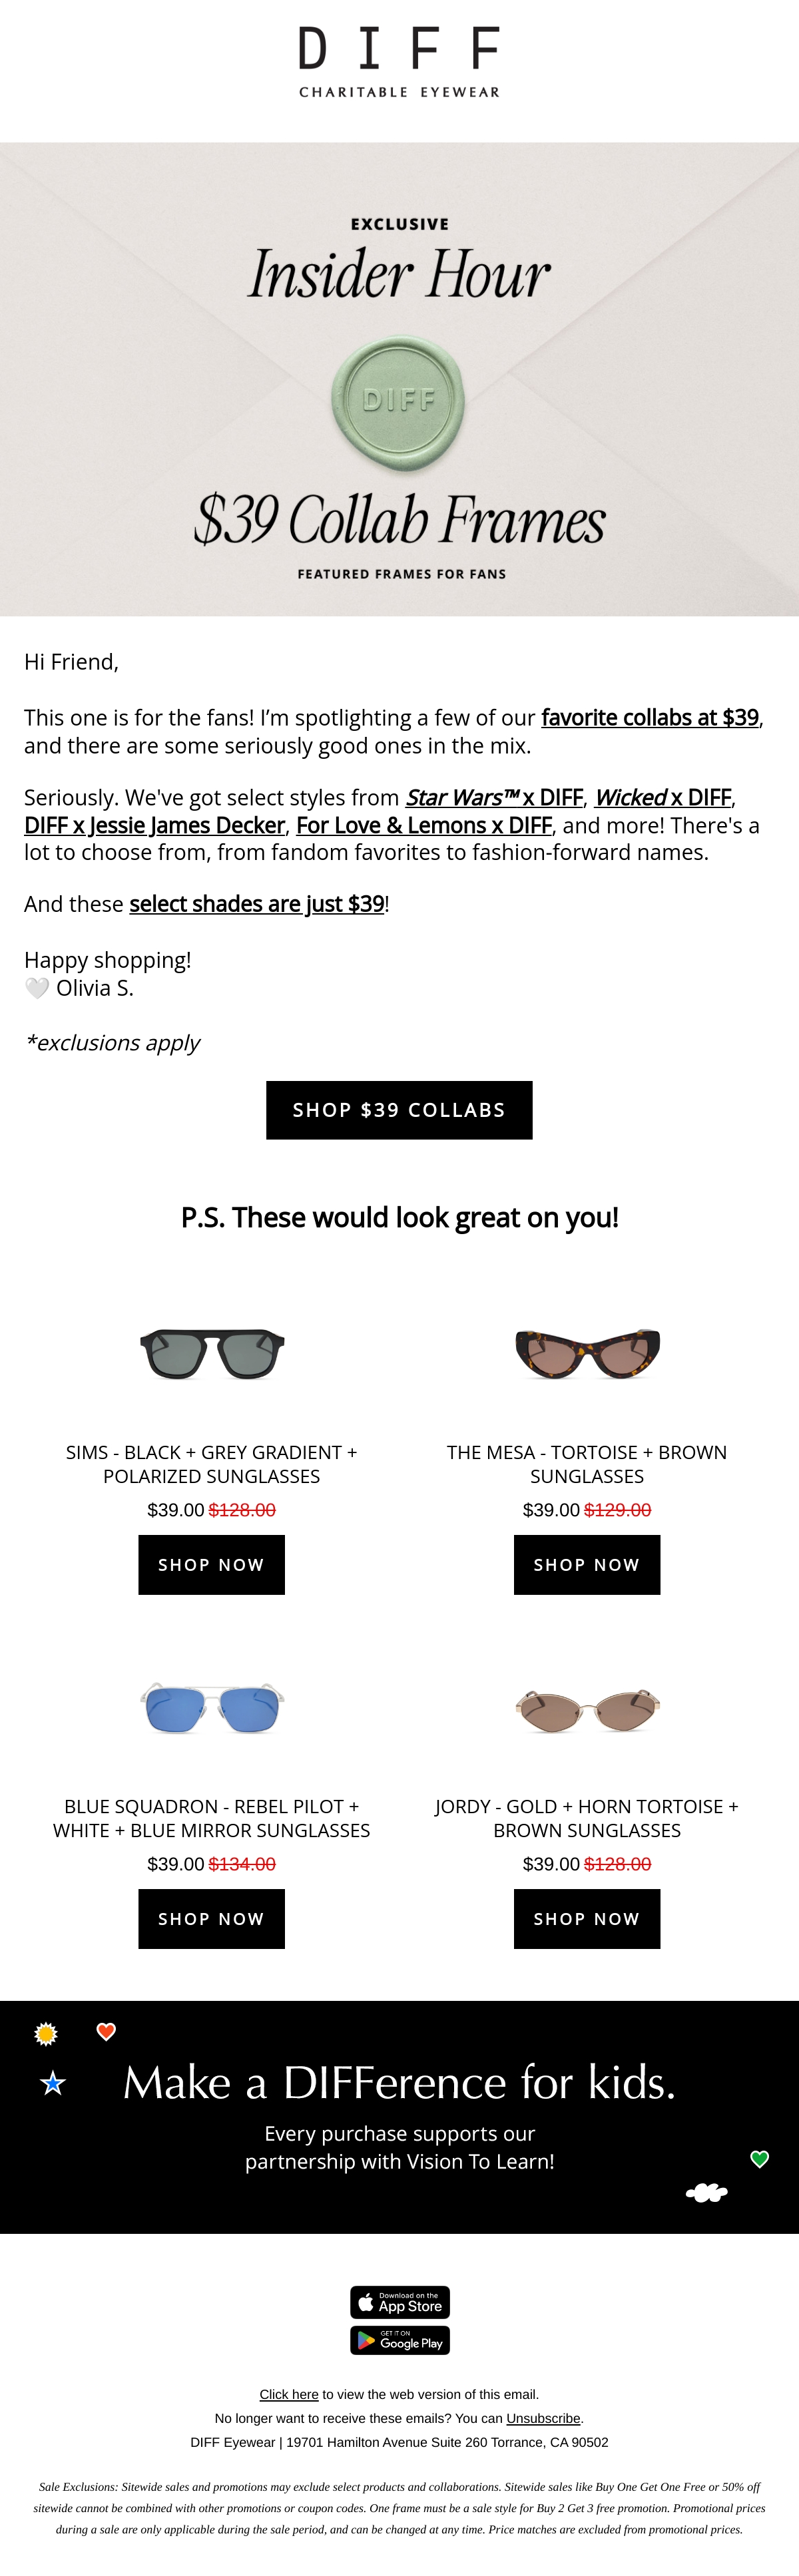
Task: Click The Mesa tortoise sunglasses image
Action: click(587, 1353)
